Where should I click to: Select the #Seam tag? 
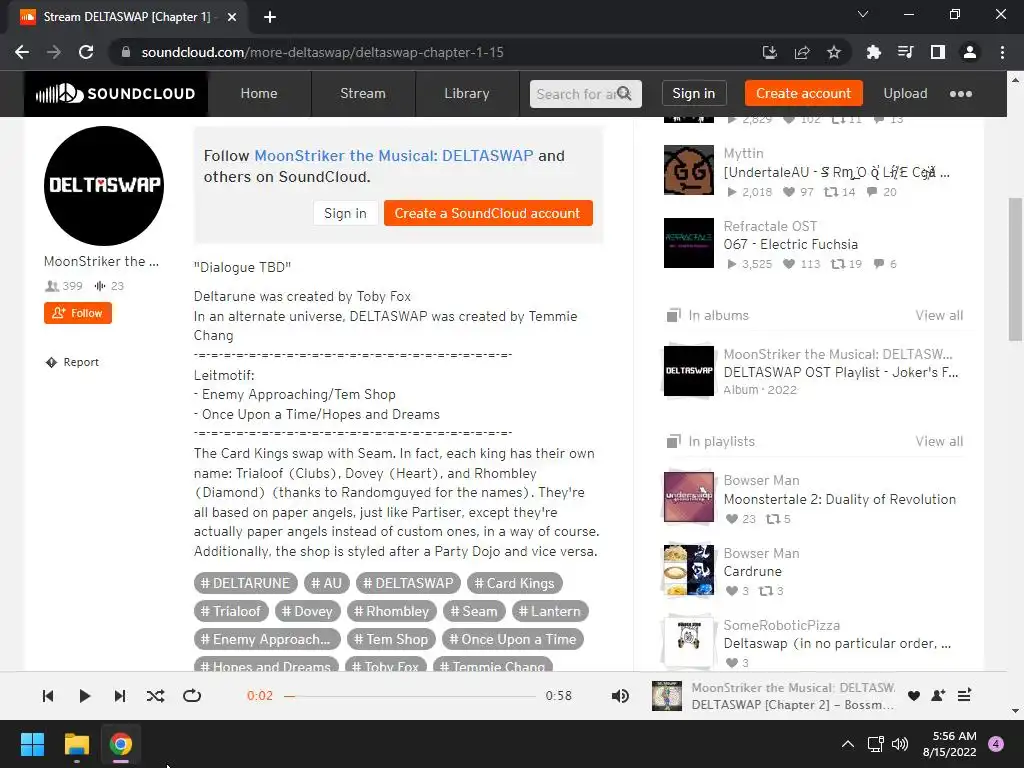473,611
